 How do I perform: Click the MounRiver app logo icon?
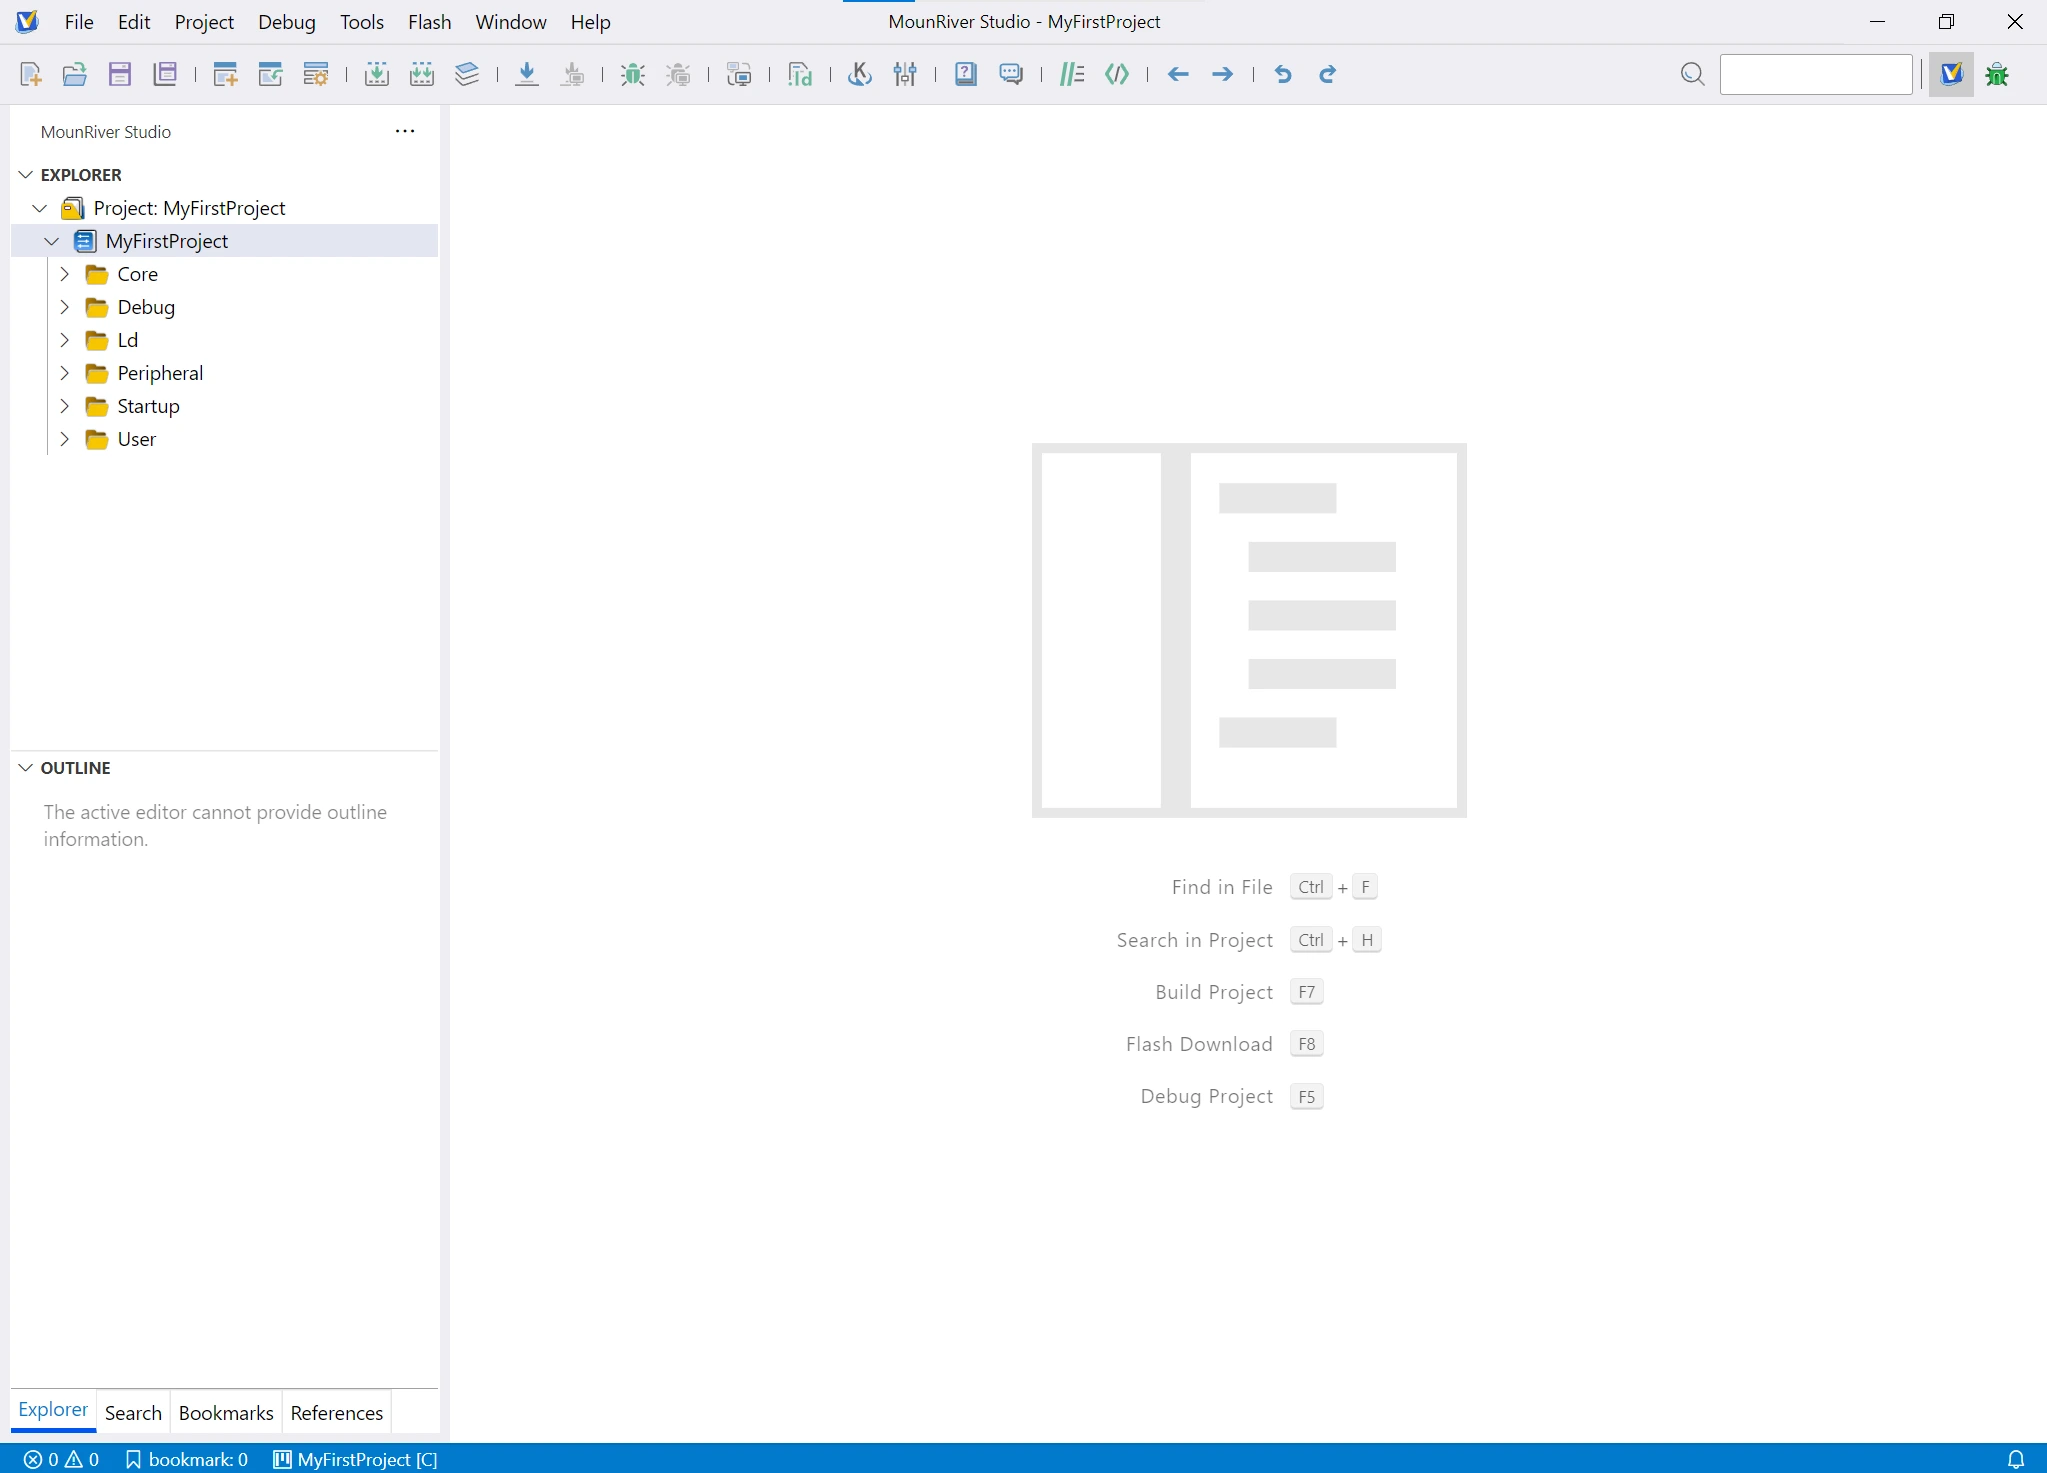point(28,22)
